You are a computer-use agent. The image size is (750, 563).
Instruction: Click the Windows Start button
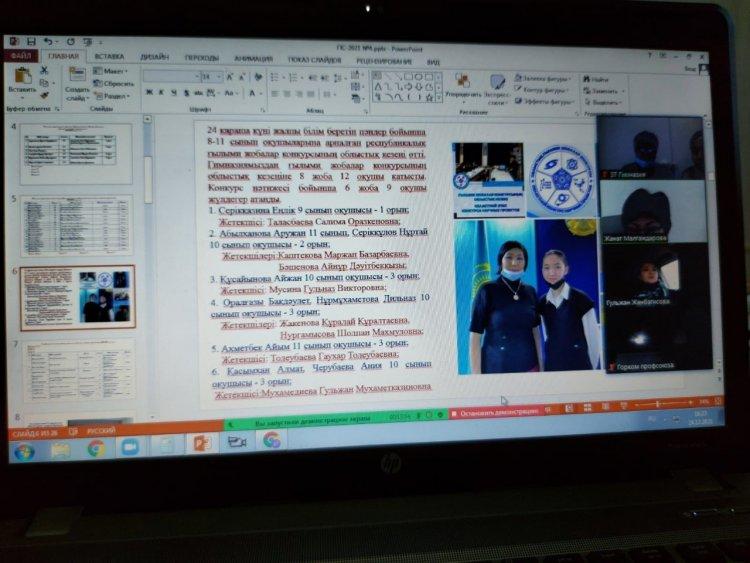[x=25, y=451]
